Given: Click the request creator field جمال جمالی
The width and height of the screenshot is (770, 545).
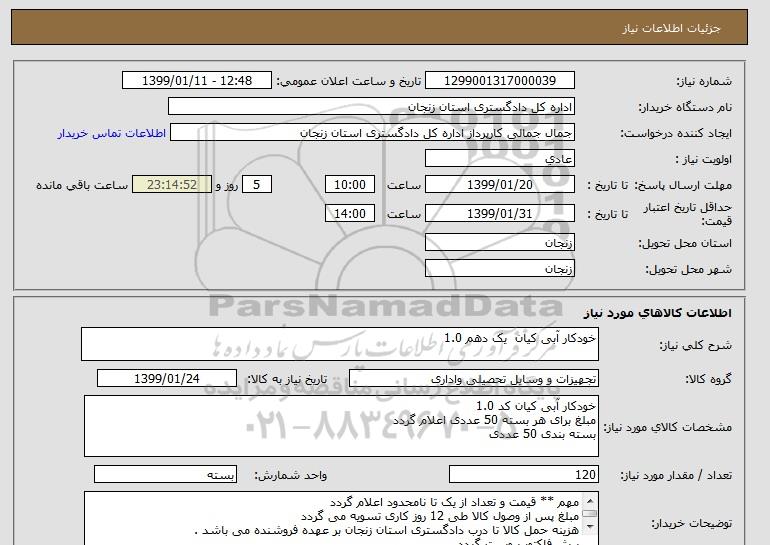Looking at the screenshot, I should point(372,133).
